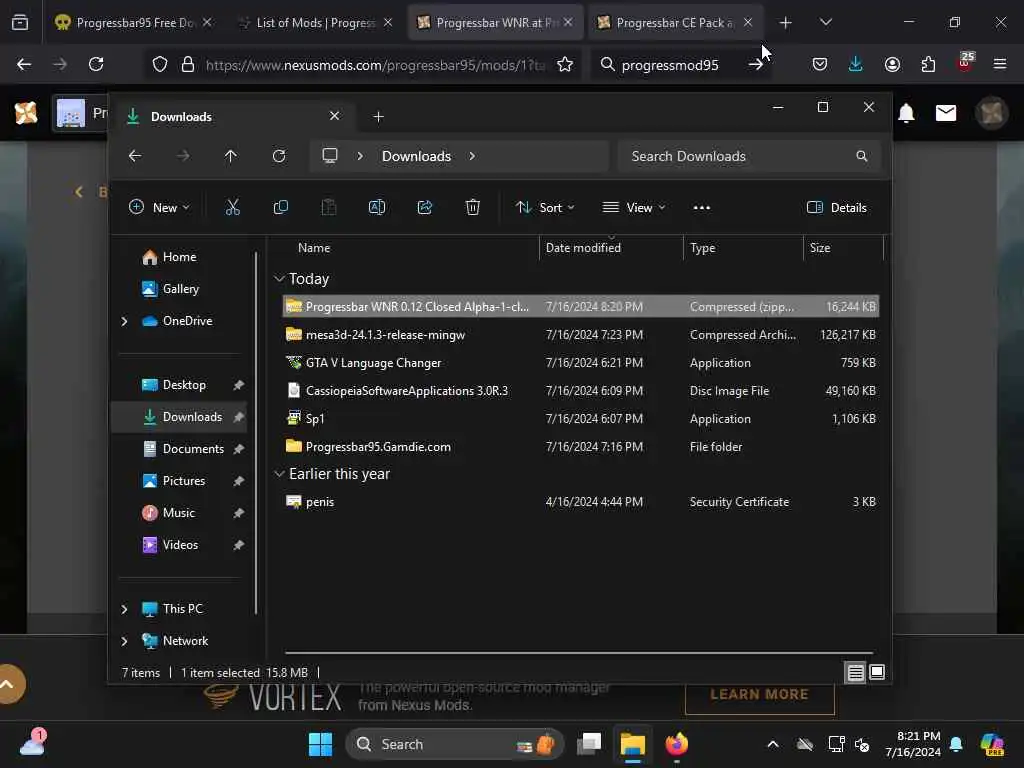Show hidden system tray icons
Screen dimensions: 1024x768
[x=773, y=744]
